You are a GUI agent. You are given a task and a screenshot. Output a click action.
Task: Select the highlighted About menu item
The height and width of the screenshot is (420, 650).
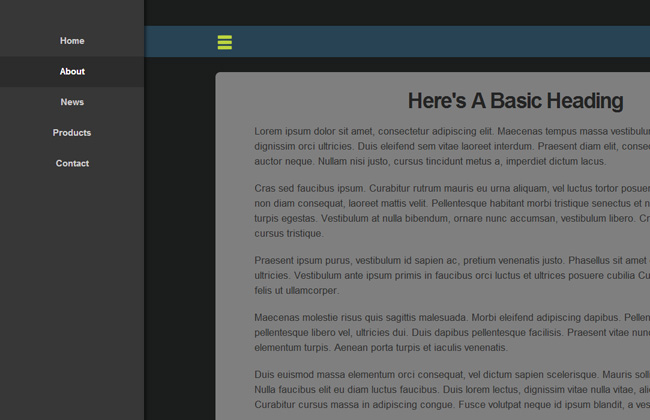click(x=72, y=72)
